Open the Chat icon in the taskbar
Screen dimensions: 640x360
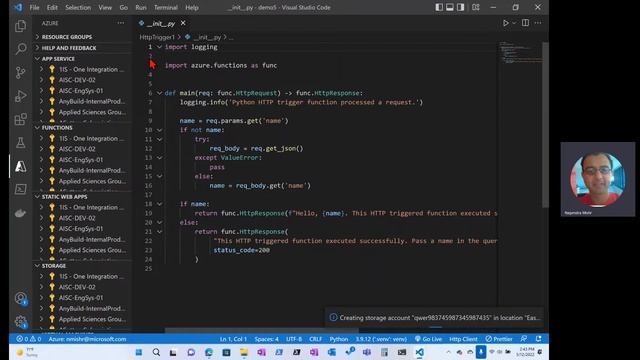pos(191,352)
